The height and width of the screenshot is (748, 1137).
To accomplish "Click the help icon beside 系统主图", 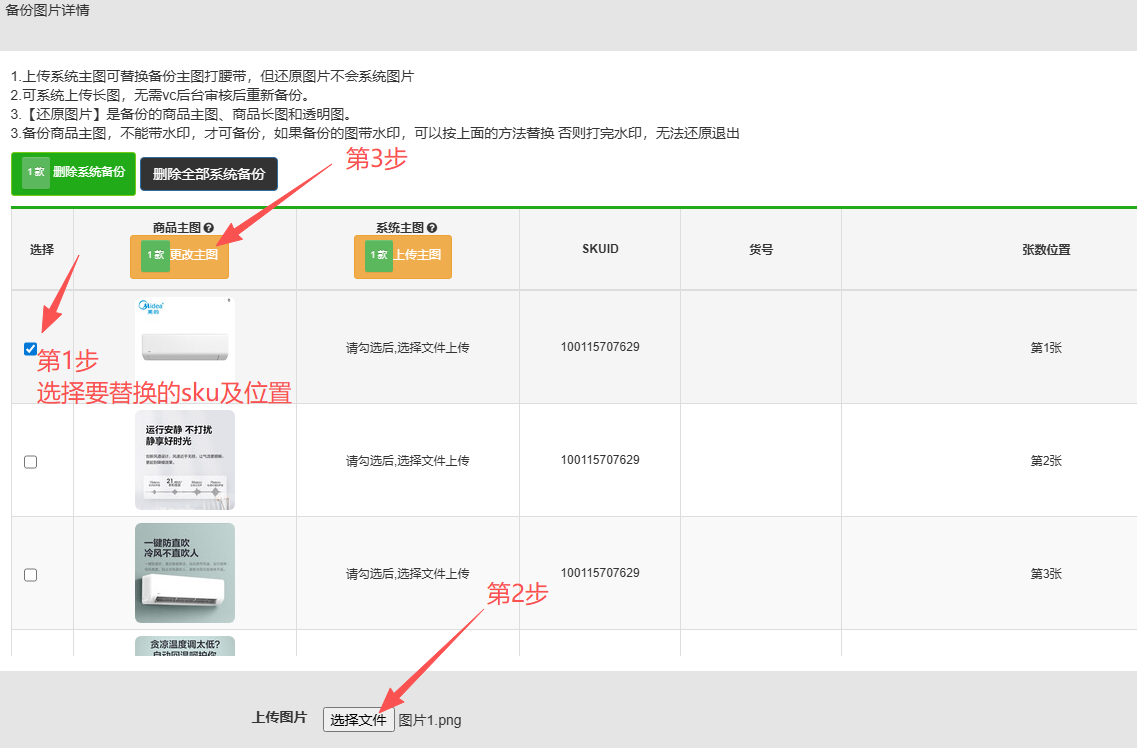I will [x=432, y=228].
